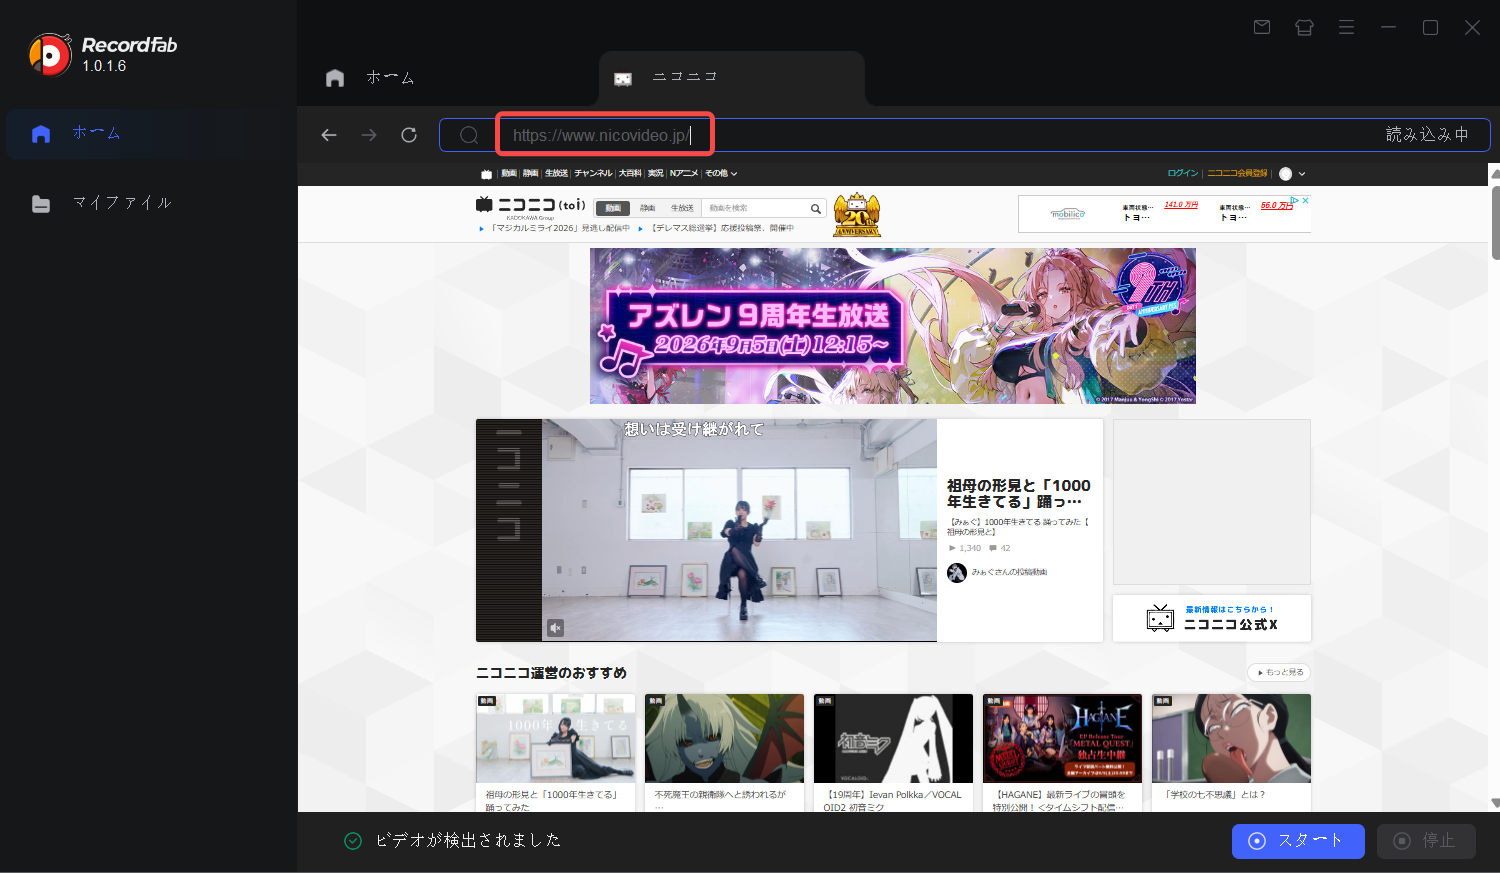Open 大百科 in the niconico top bar
Viewport: 1500px width, 873px height.
(x=630, y=174)
